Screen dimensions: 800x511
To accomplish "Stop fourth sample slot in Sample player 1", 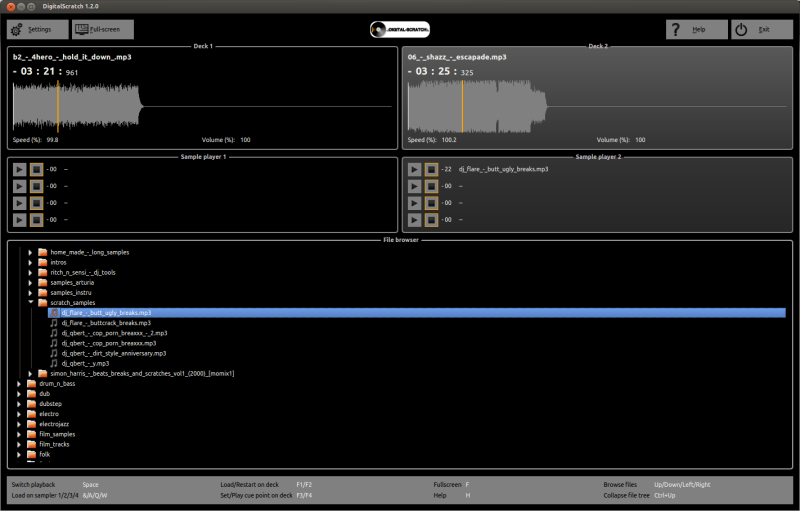I will coord(36,220).
